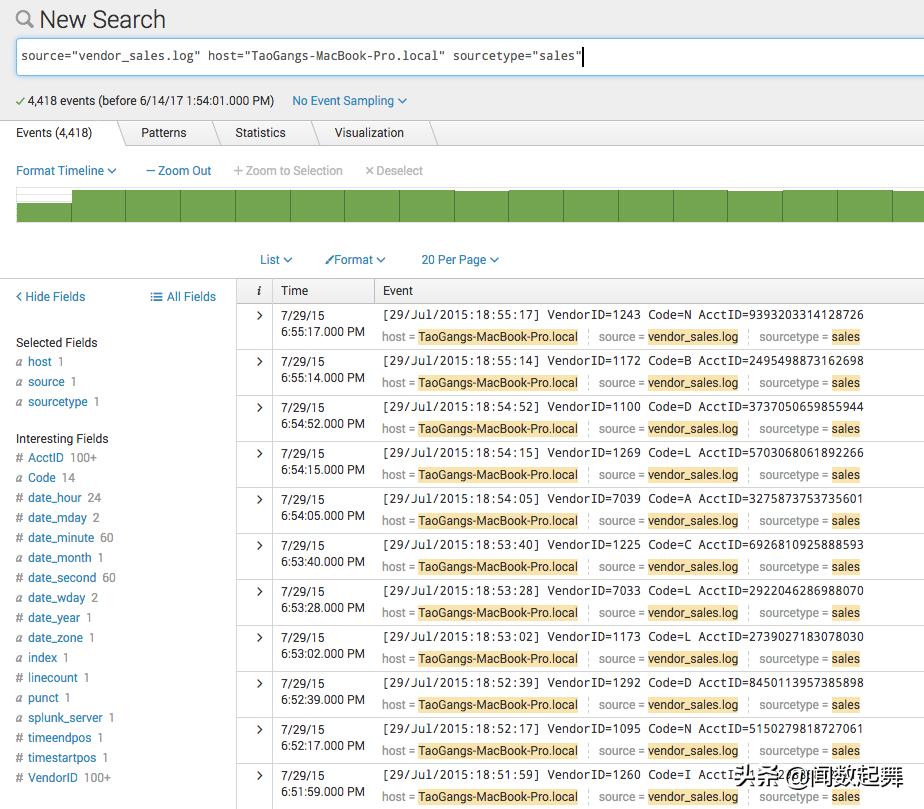
Task: Expand the 6:54:52.000 PM event row
Action: pos(259,407)
